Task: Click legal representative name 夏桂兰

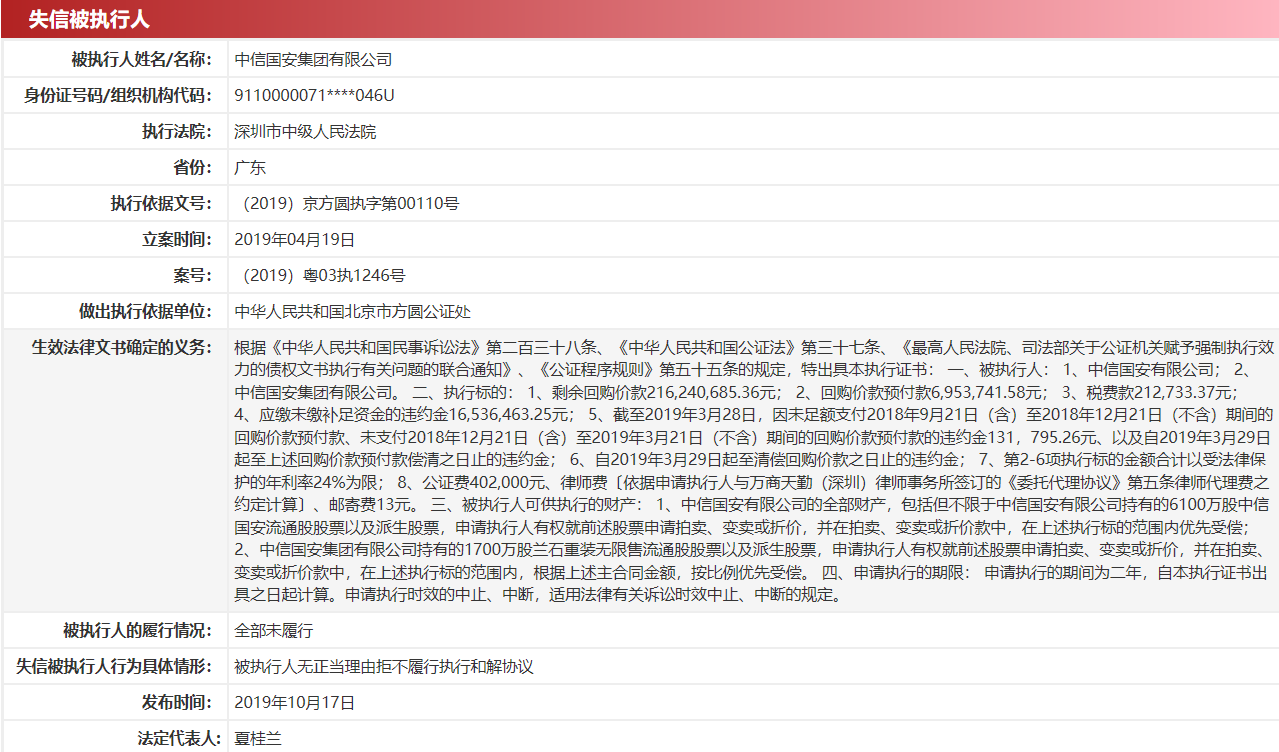Action: click(258, 739)
